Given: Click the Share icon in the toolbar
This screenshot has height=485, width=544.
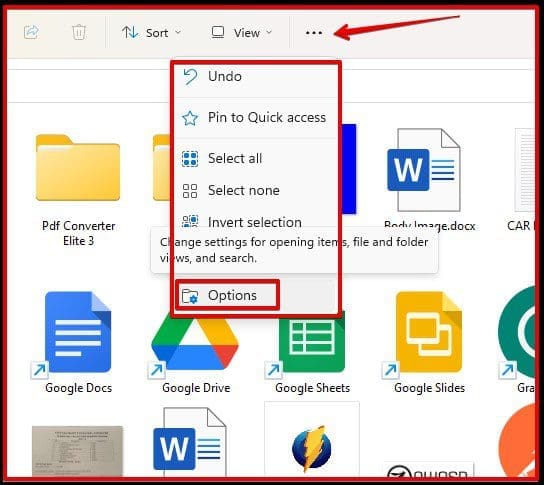Looking at the screenshot, I should click(x=31, y=33).
